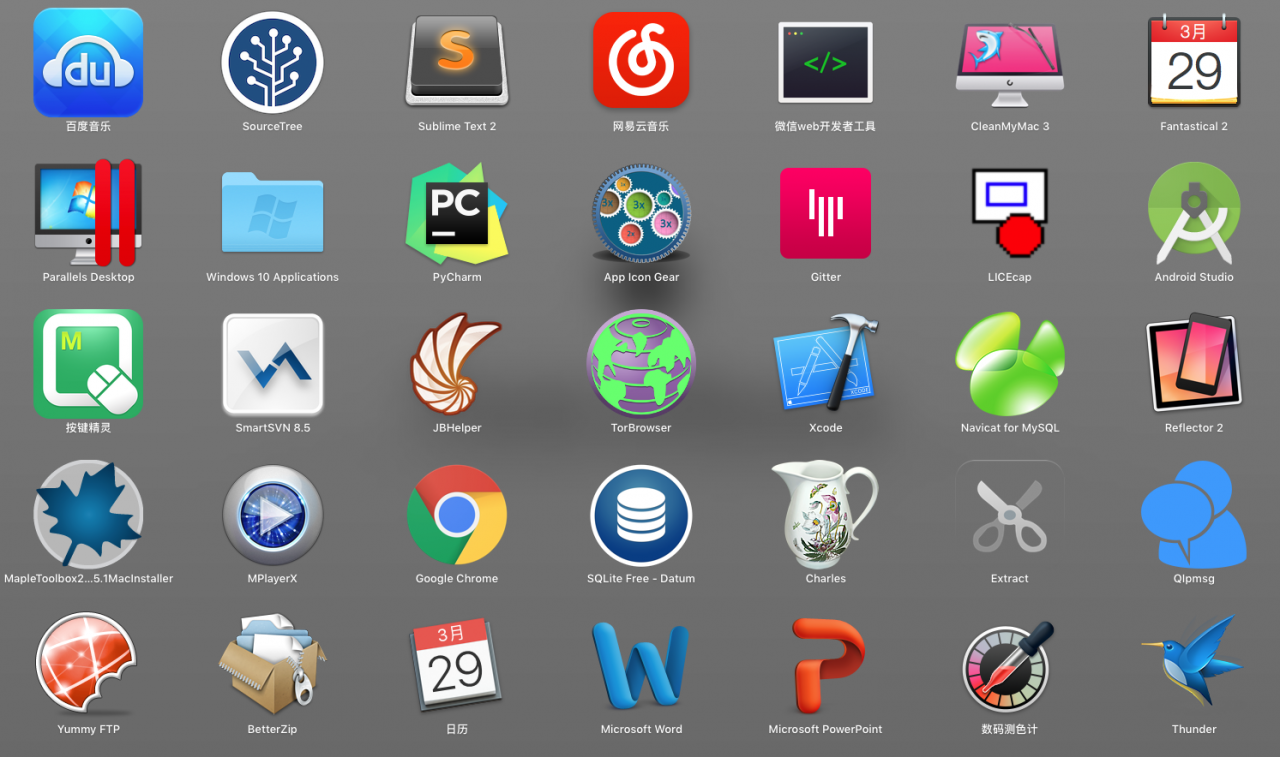Launch CleanMyMac 3
The image size is (1280, 757).
[1010, 63]
